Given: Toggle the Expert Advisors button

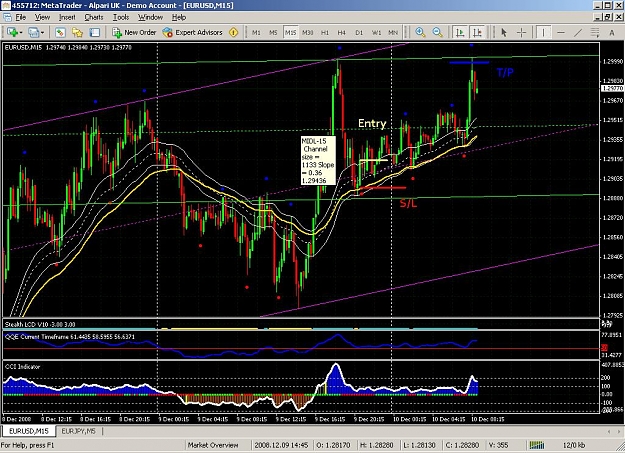Looking at the screenshot, I should [193, 32].
